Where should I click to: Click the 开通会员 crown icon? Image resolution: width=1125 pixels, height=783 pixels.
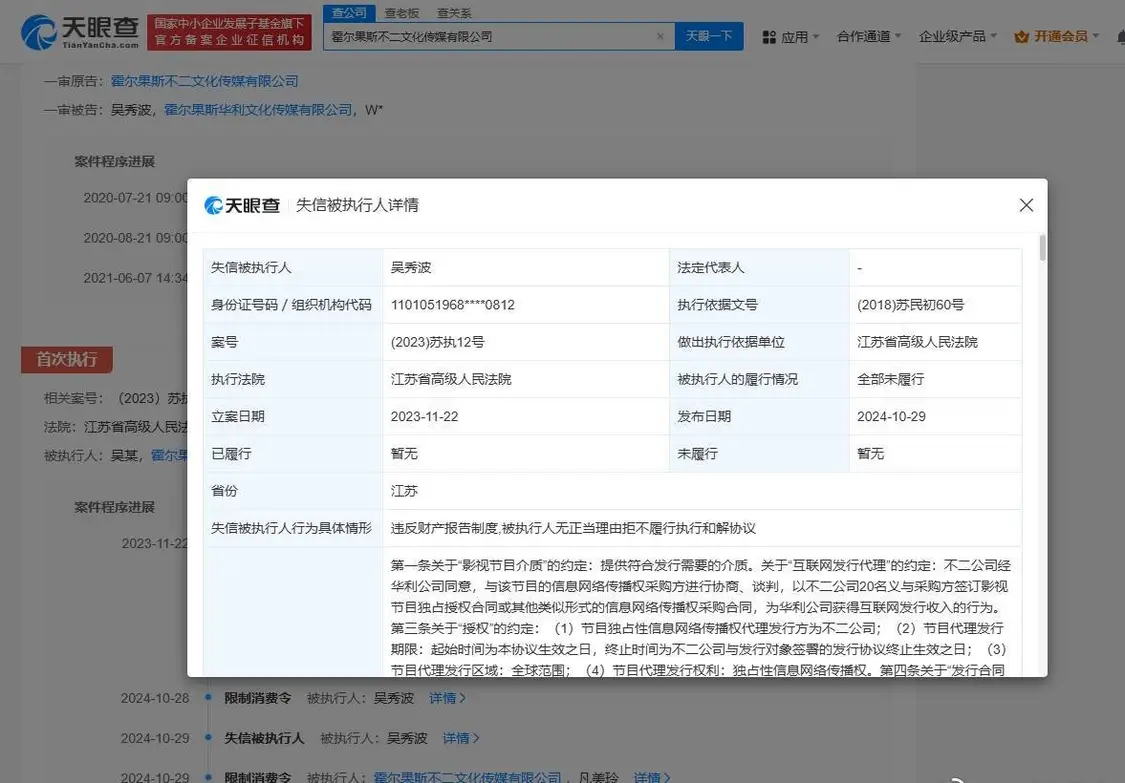(x=1021, y=37)
